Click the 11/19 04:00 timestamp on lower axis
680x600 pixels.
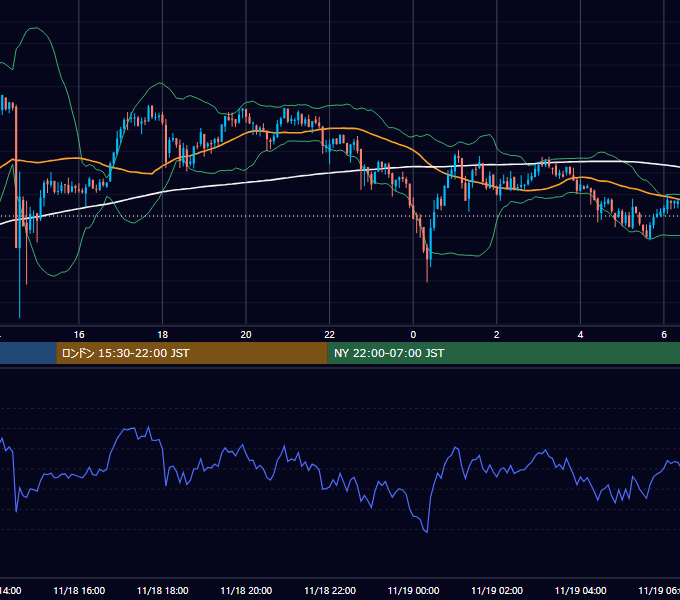pyautogui.click(x=580, y=591)
